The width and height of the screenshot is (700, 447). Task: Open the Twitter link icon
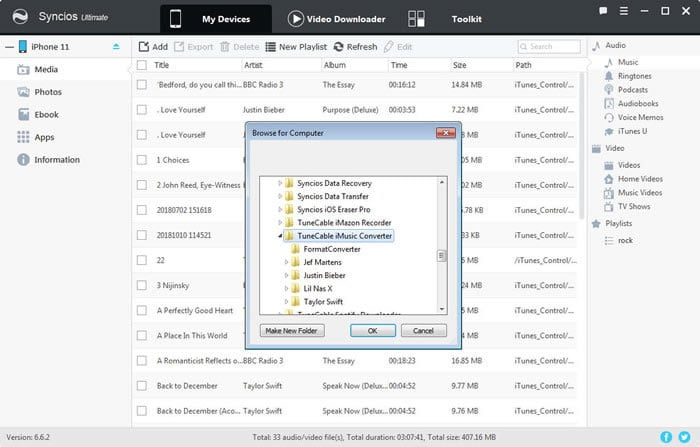coord(684,437)
